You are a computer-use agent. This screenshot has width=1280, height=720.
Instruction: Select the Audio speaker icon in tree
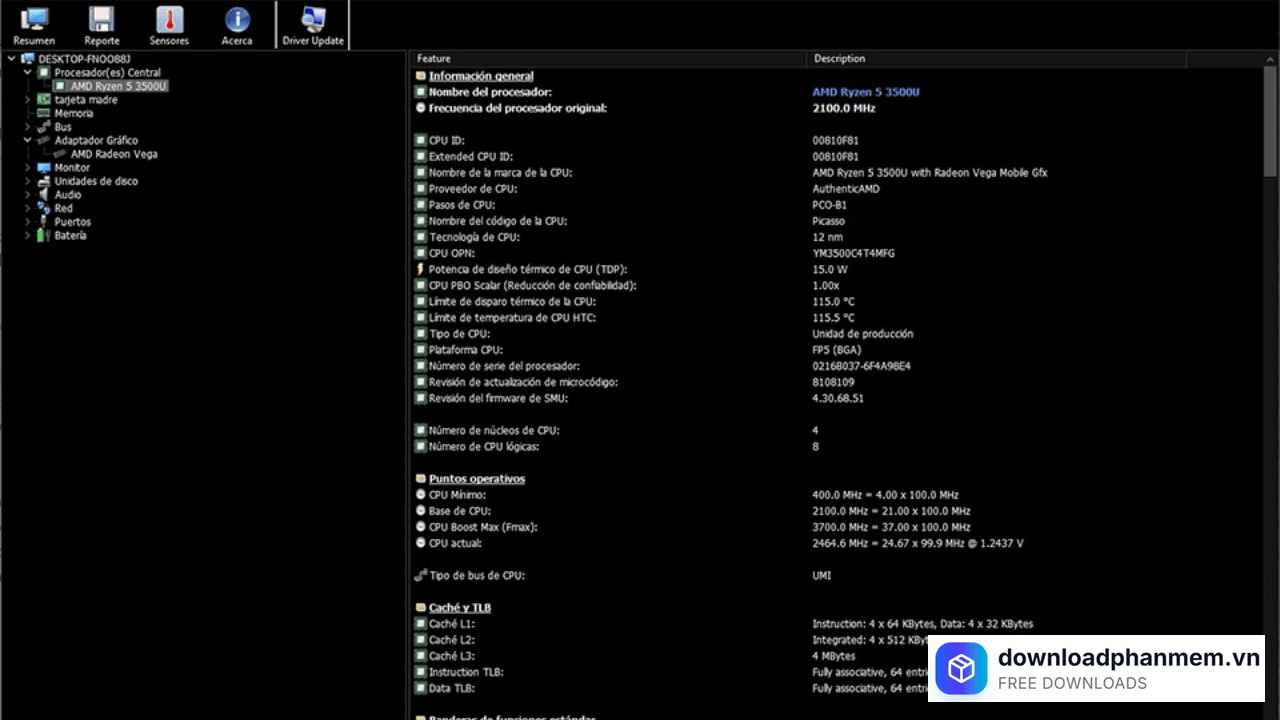click(x=43, y=195)
